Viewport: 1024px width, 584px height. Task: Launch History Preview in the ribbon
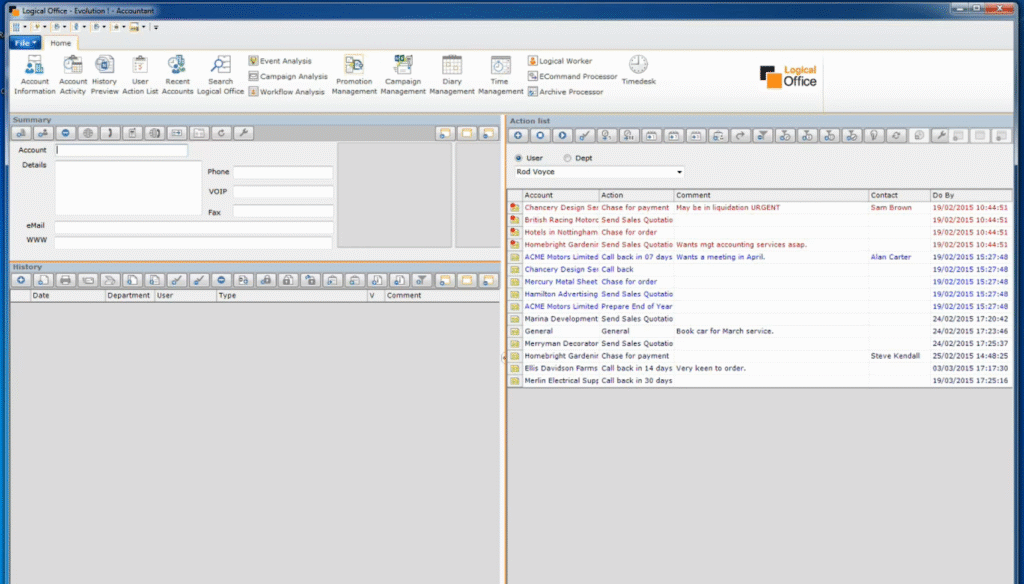click(x=104, y=75)
